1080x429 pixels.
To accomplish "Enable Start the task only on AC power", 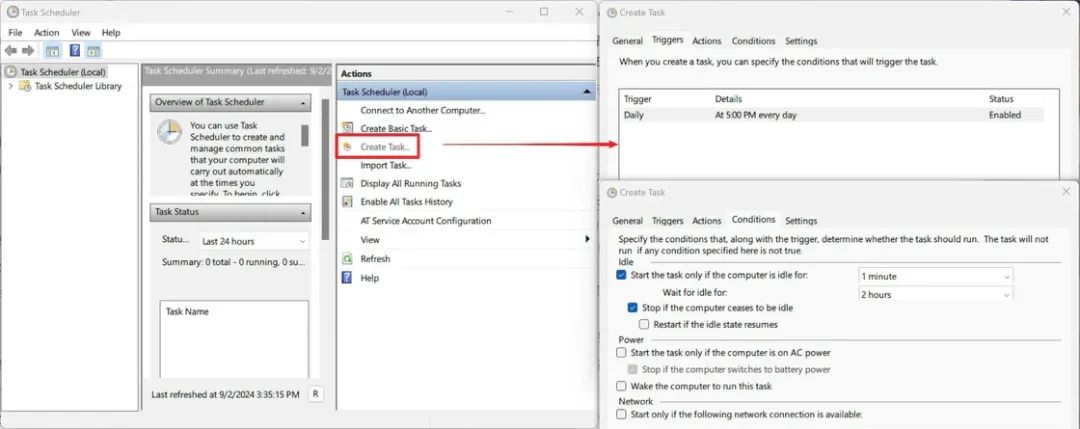I will pyautogui.click(x=622, y=353).
